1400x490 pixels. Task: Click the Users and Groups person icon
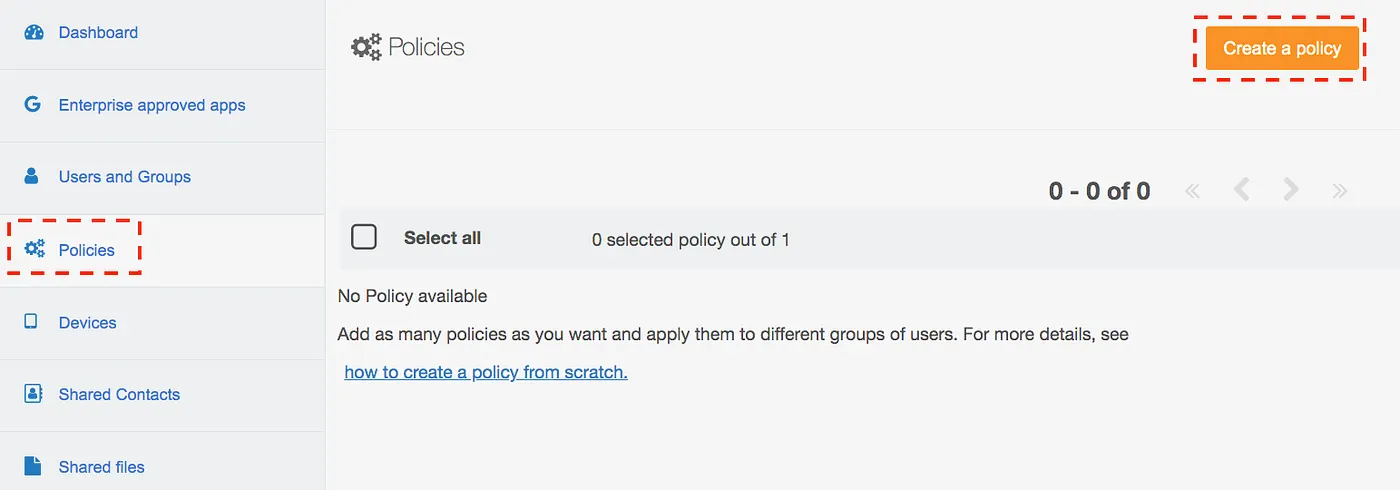tap(32, 176)
